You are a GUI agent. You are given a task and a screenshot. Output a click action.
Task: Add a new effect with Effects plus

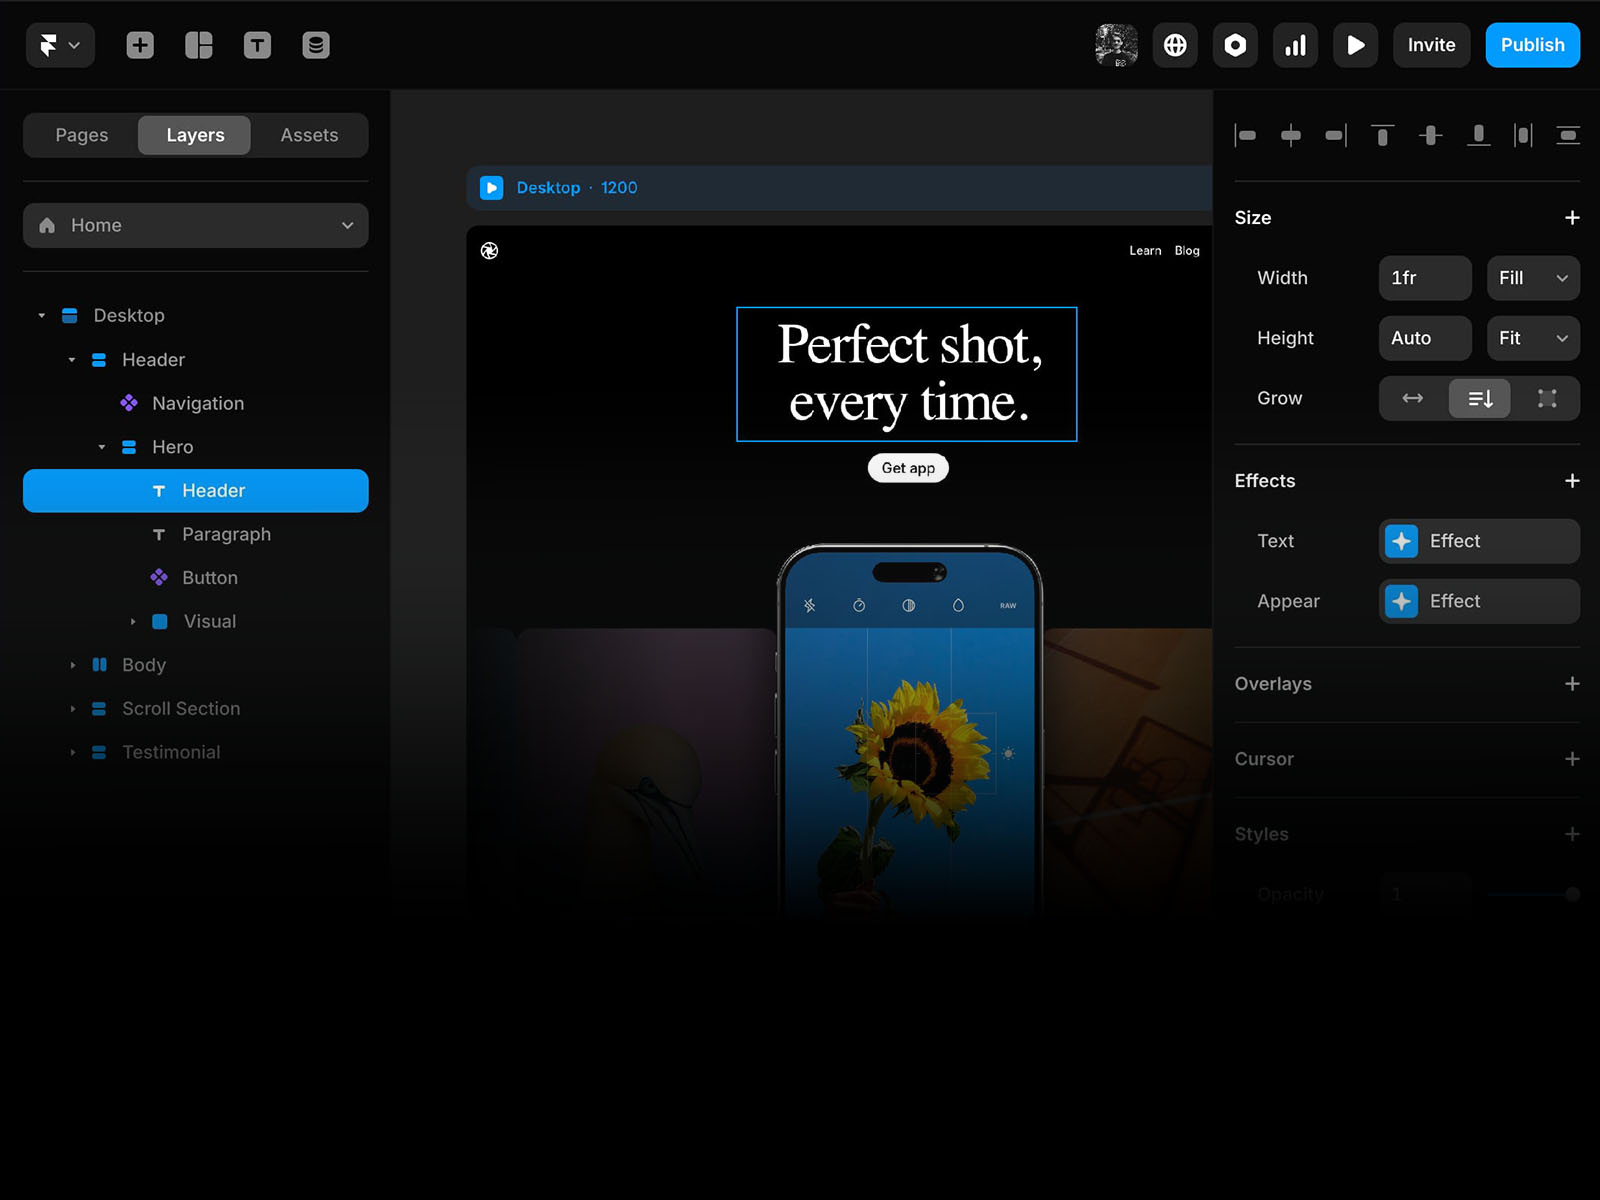tap(1572, 481)
